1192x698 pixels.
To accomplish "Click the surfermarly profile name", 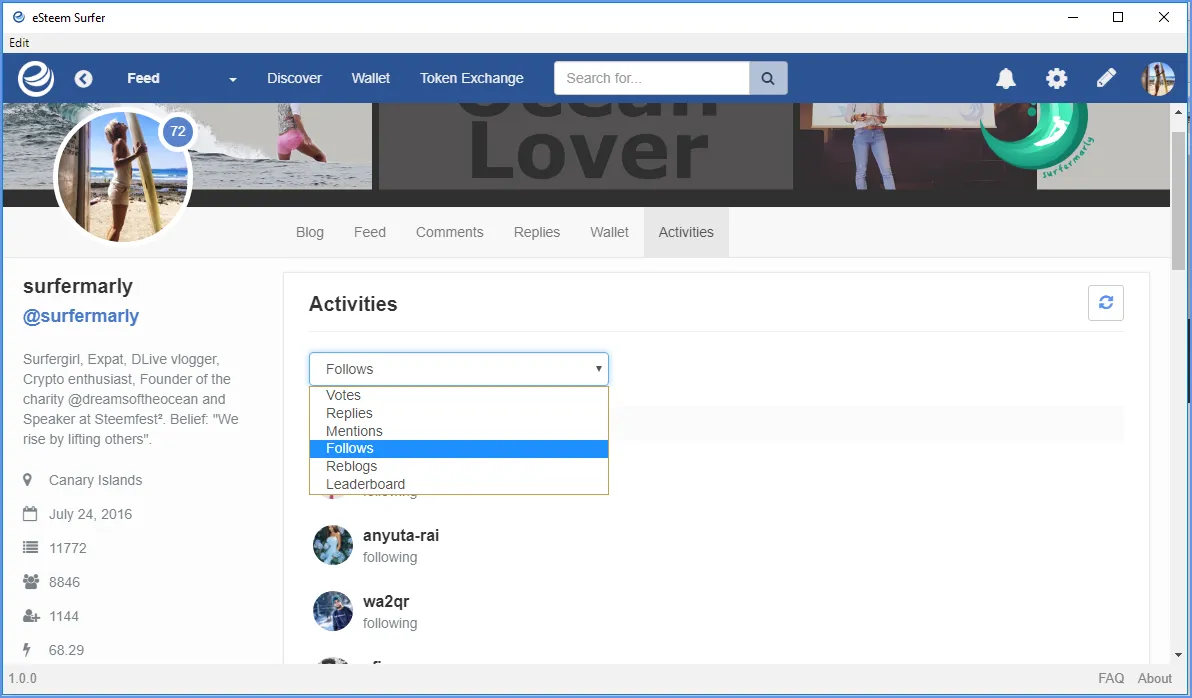I will 78,286.
